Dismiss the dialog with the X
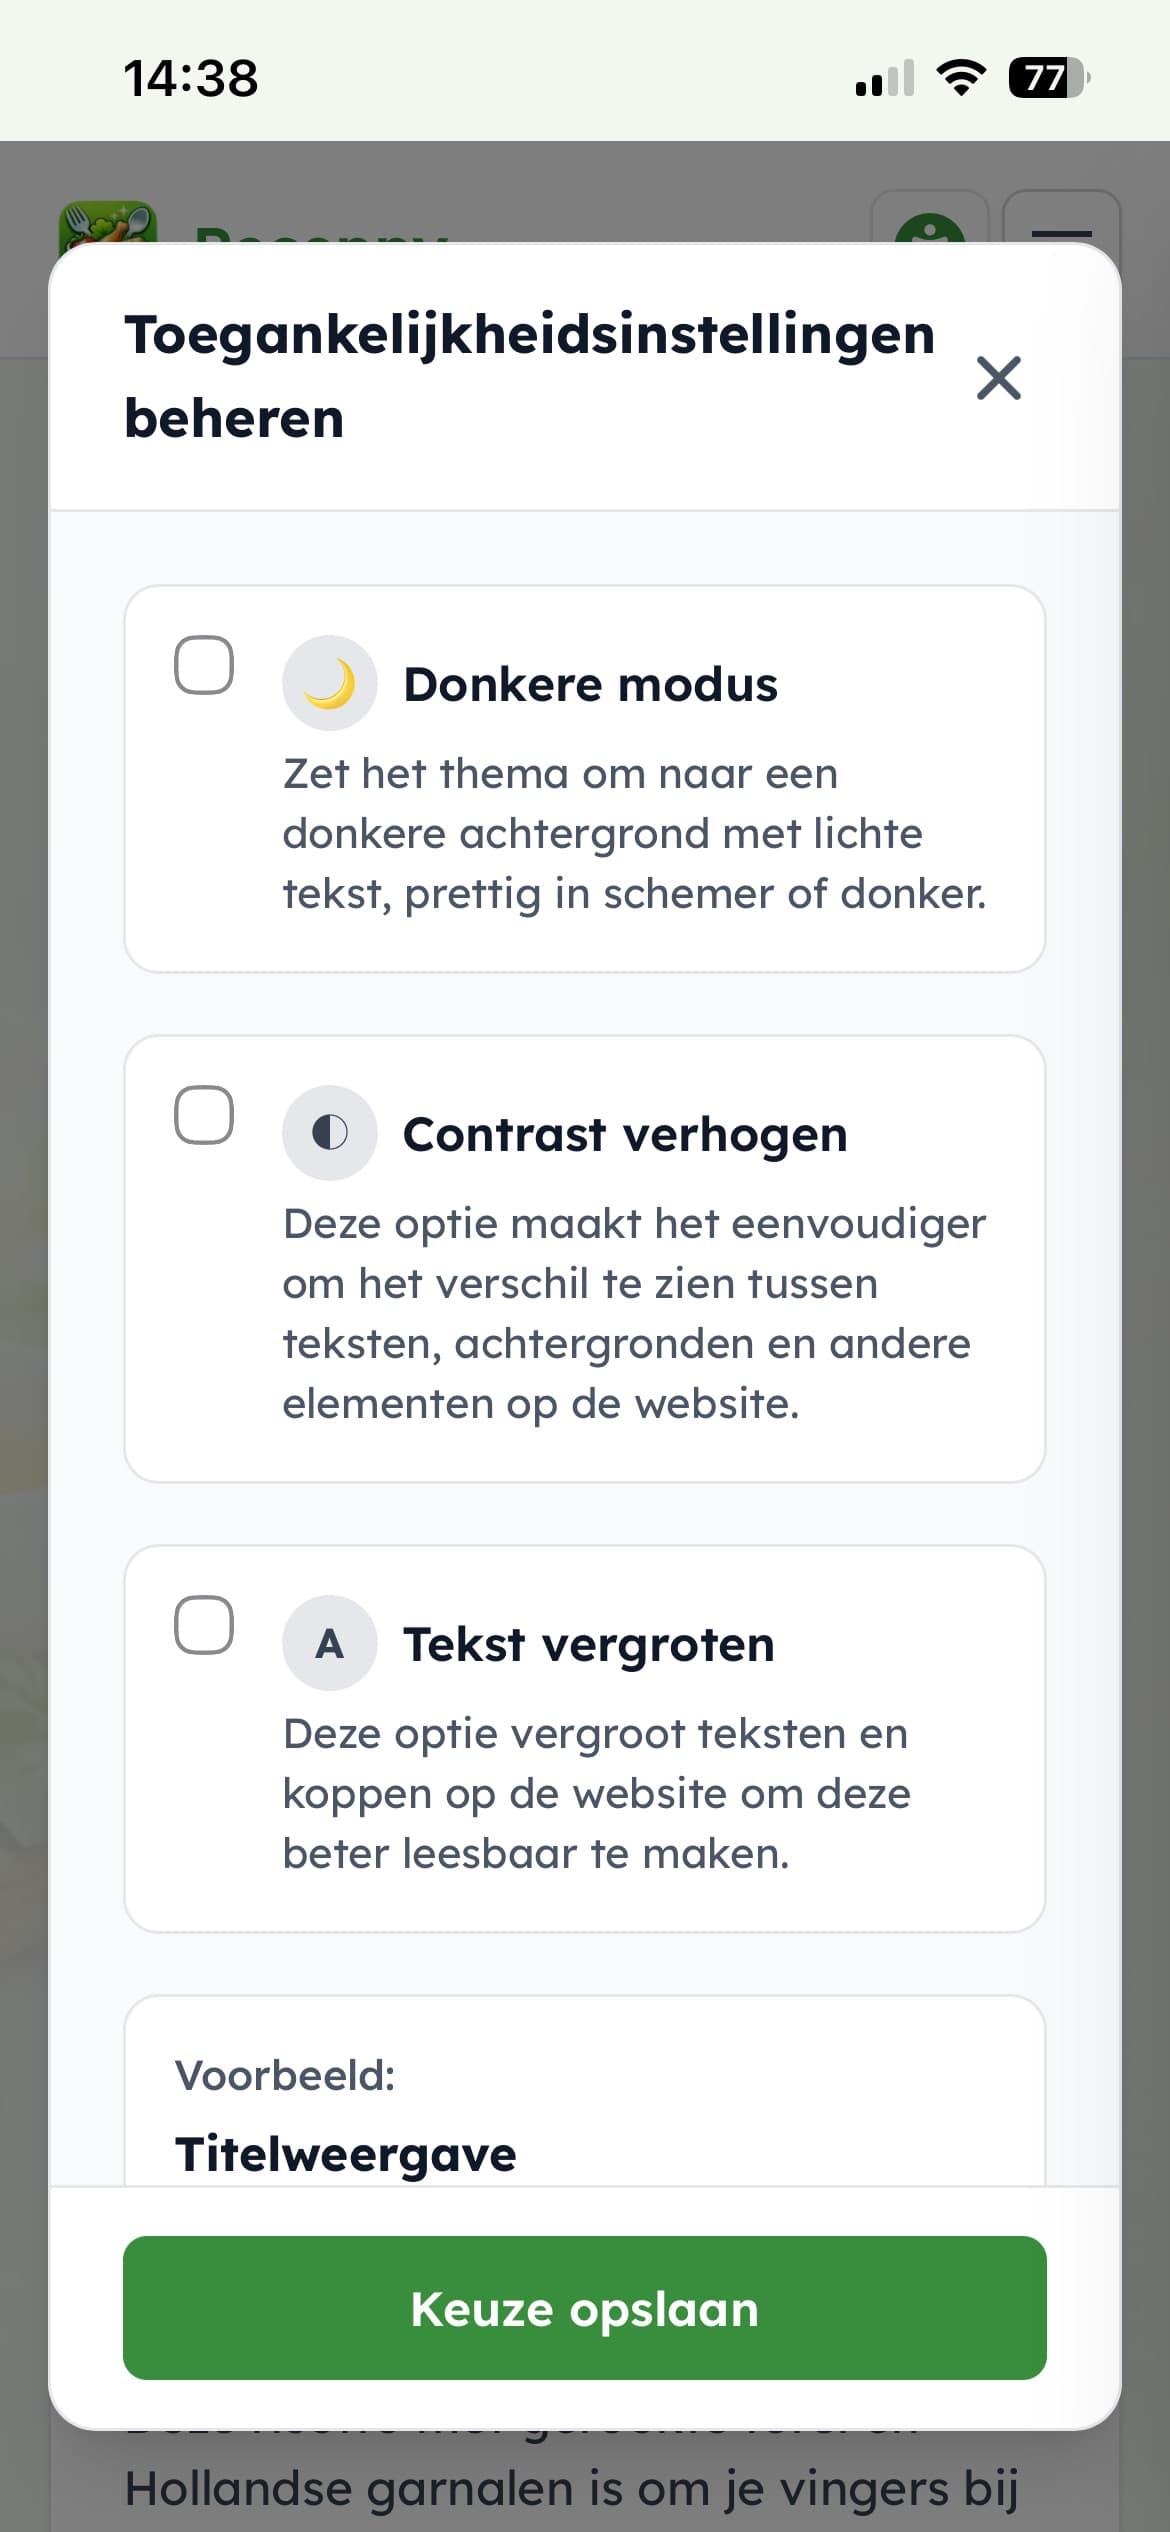Viewport: 1170px width, 2532px height. pos(999,379)
